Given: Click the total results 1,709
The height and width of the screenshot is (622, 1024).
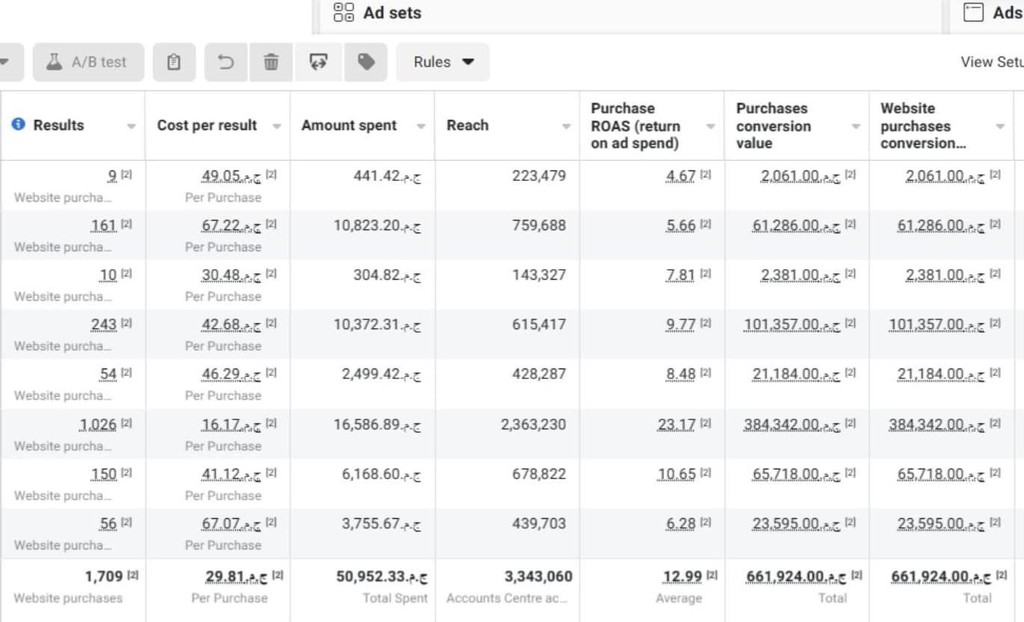Looking at the screenshot, I should click(104, 576).
